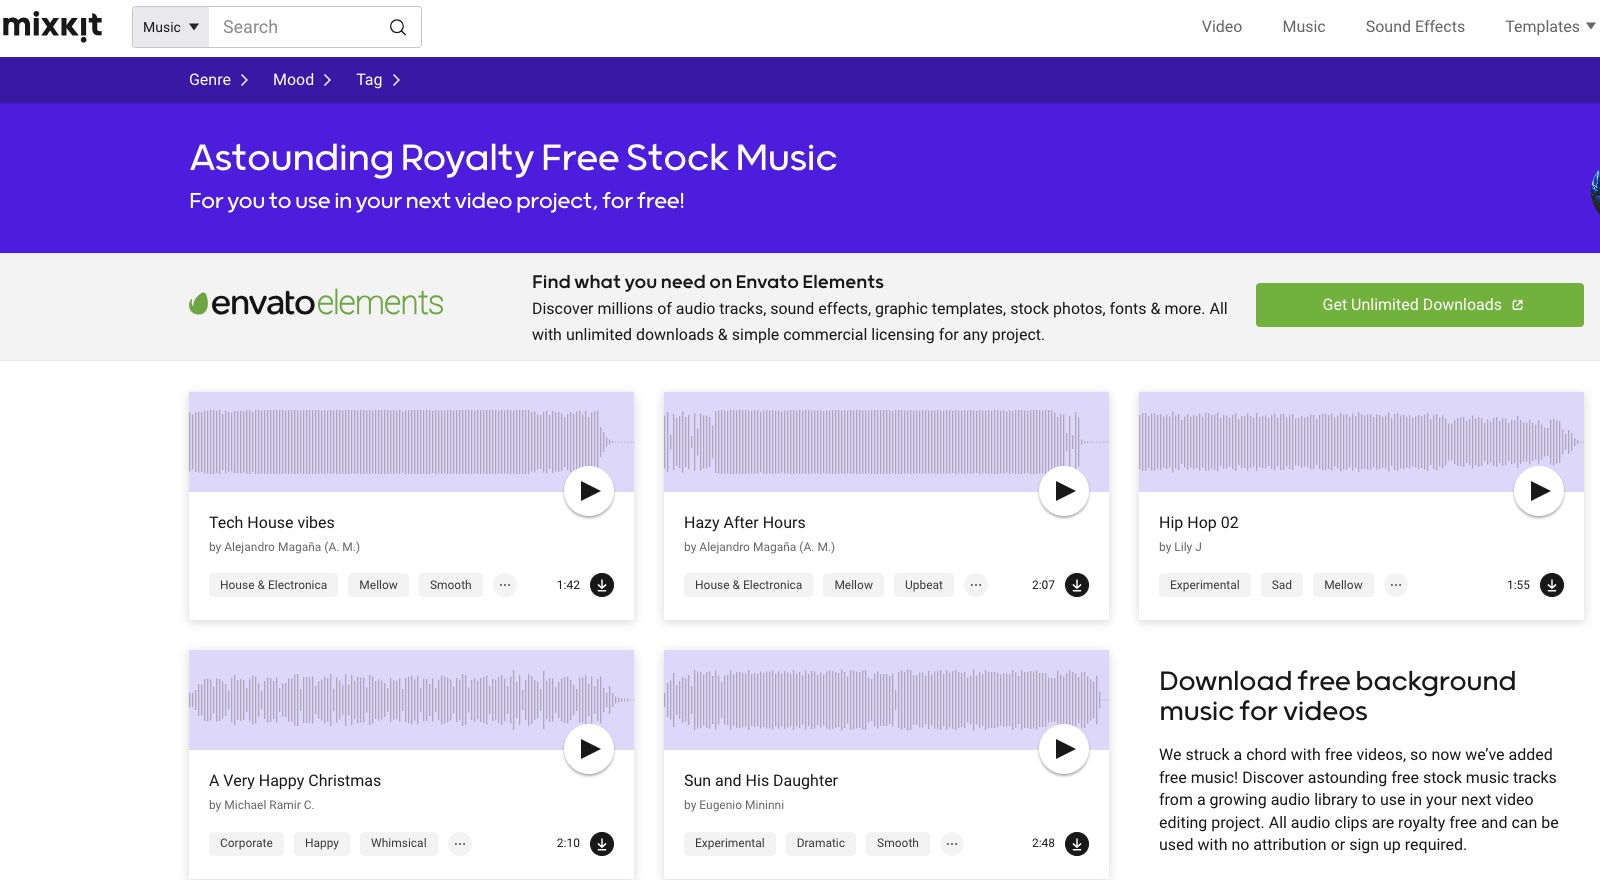Image resolution: width=1600 pixels, height=880 pixels.
Task: Open the Video section in navigation
Action: click(1221, 27)
